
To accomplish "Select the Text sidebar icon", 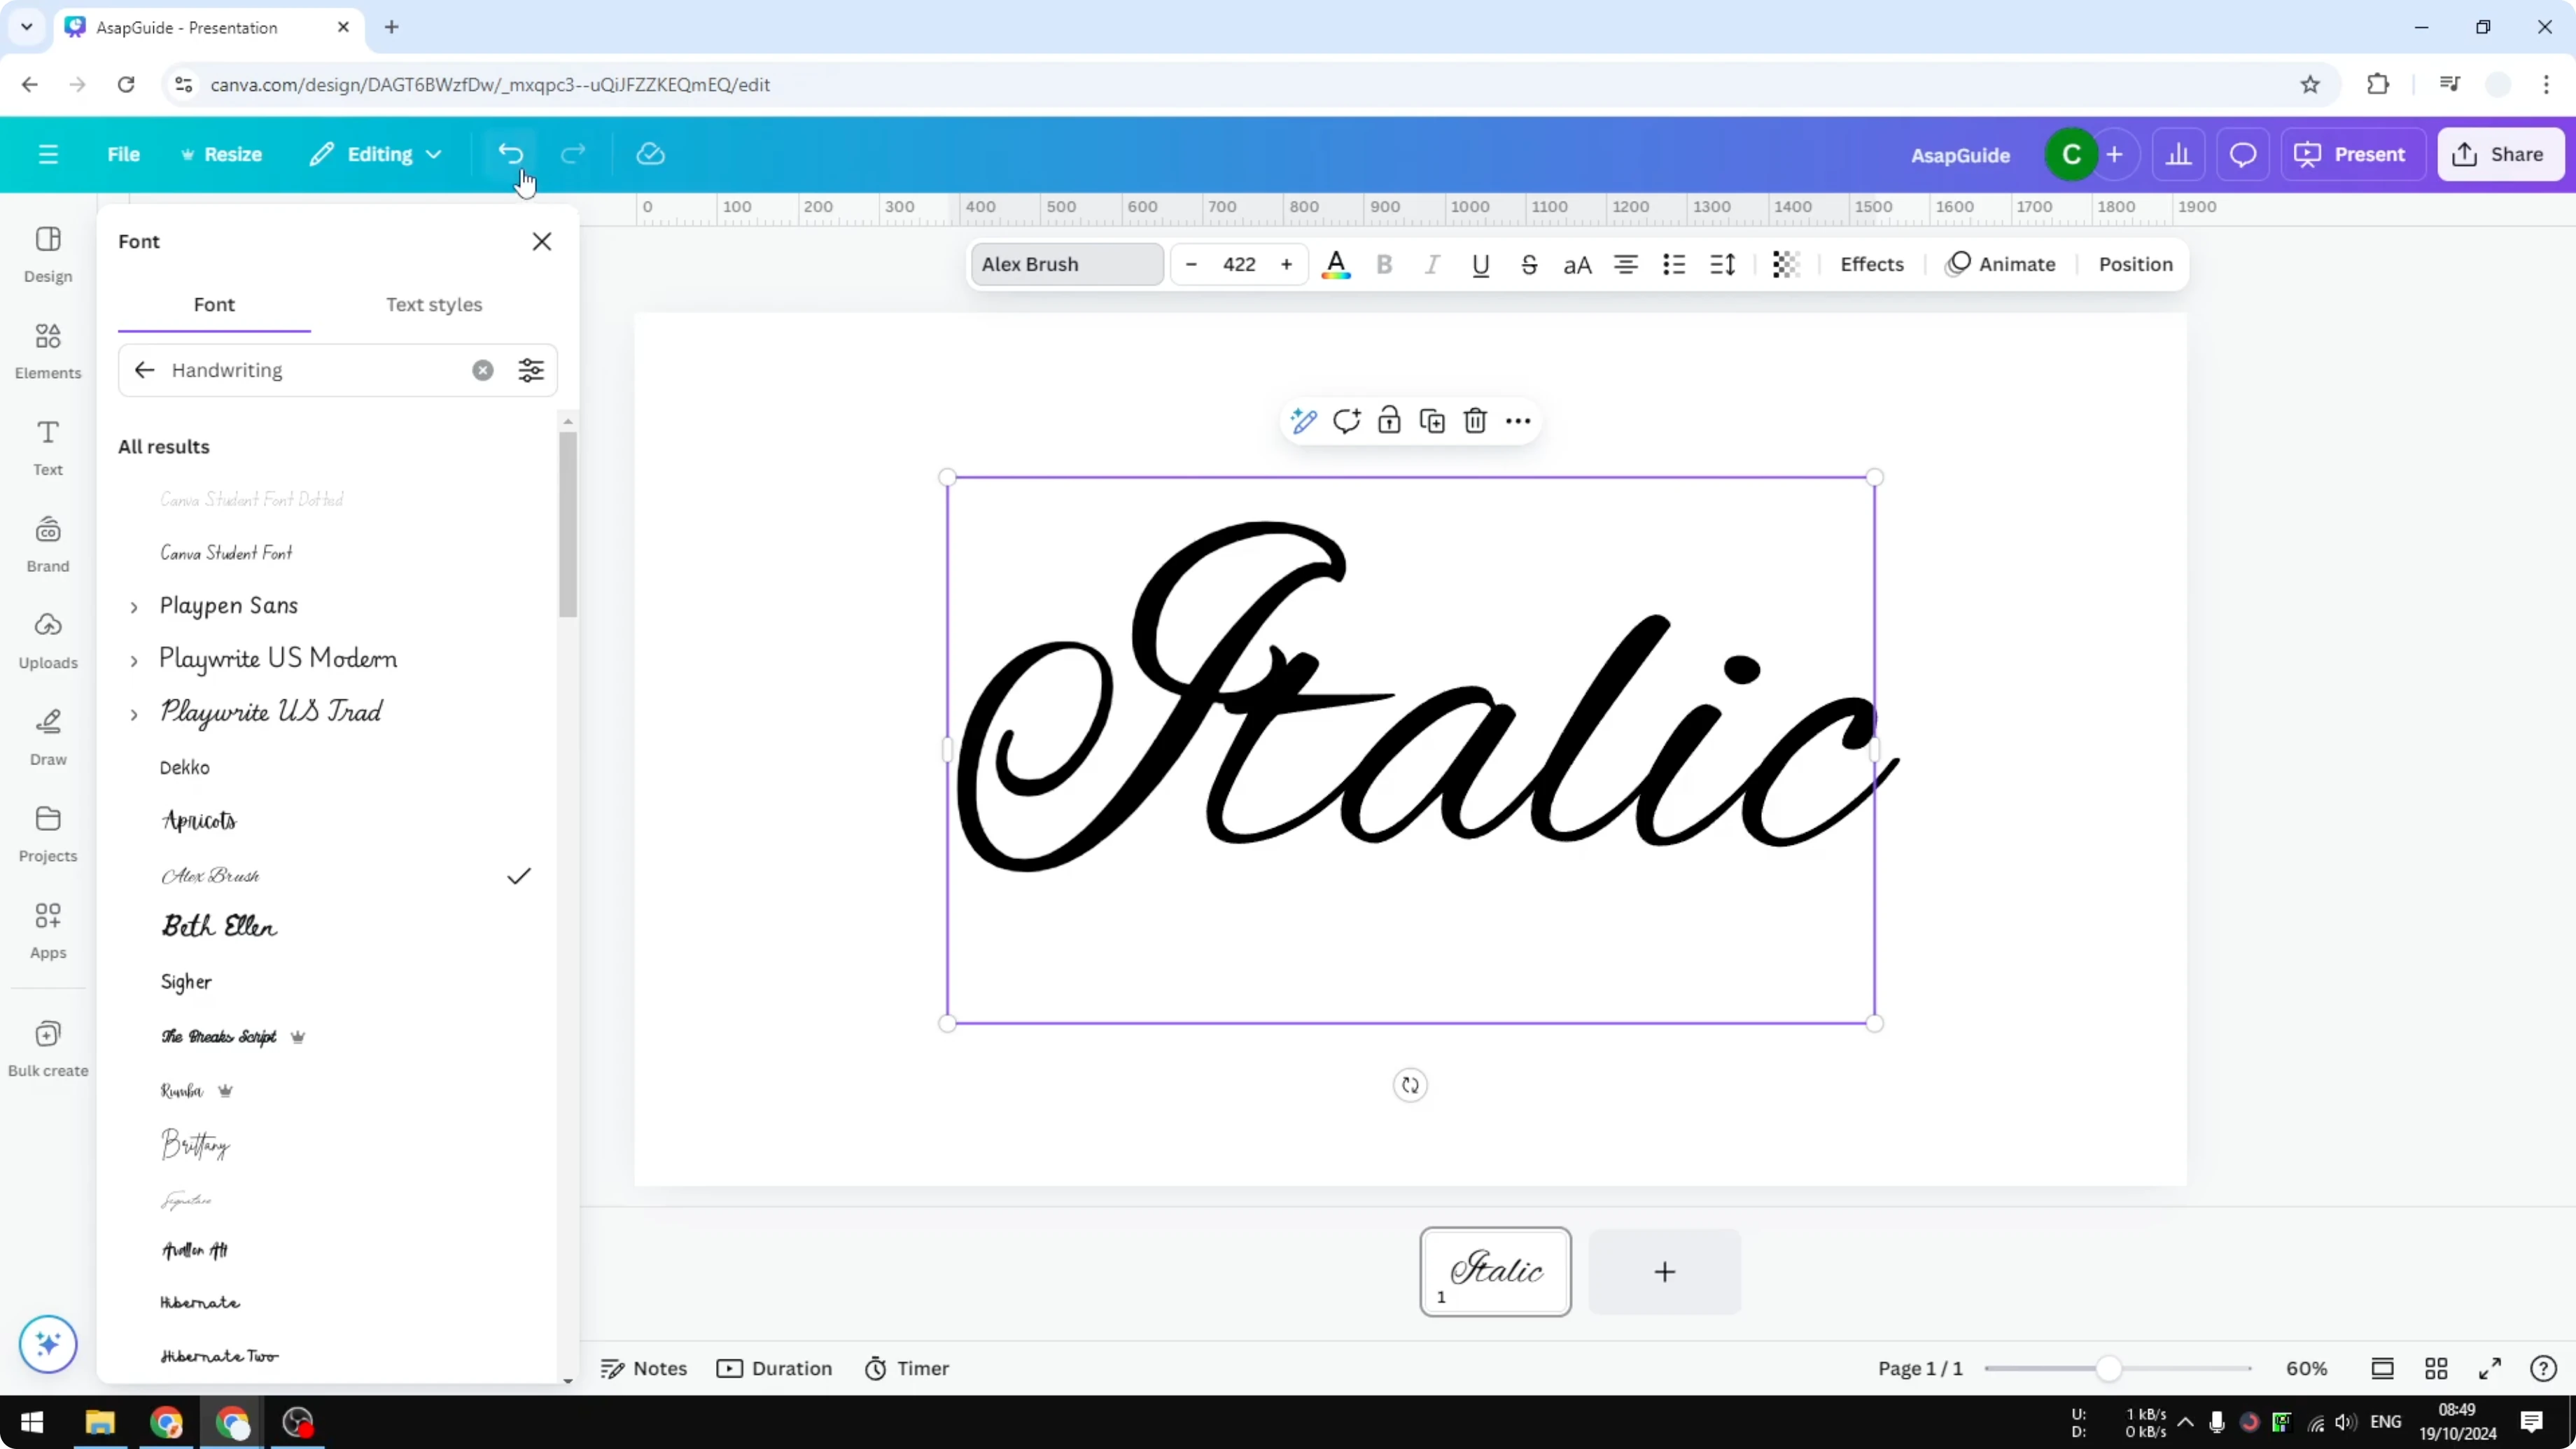I will (47, 446).
